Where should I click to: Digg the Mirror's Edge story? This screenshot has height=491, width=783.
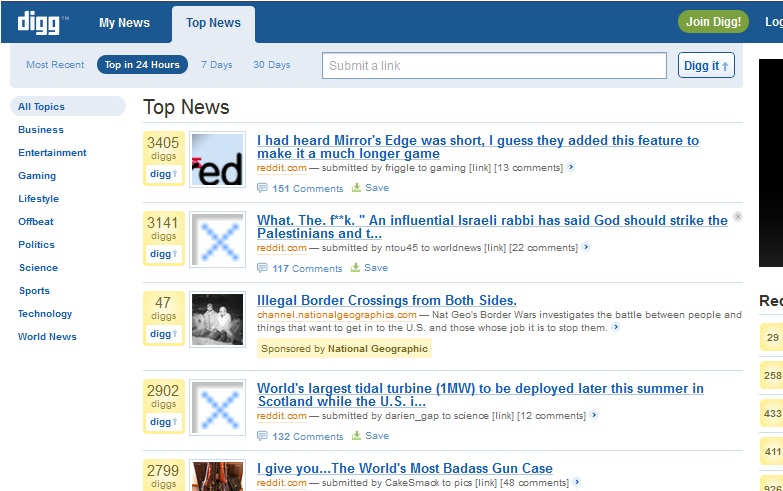click(164, 174)
